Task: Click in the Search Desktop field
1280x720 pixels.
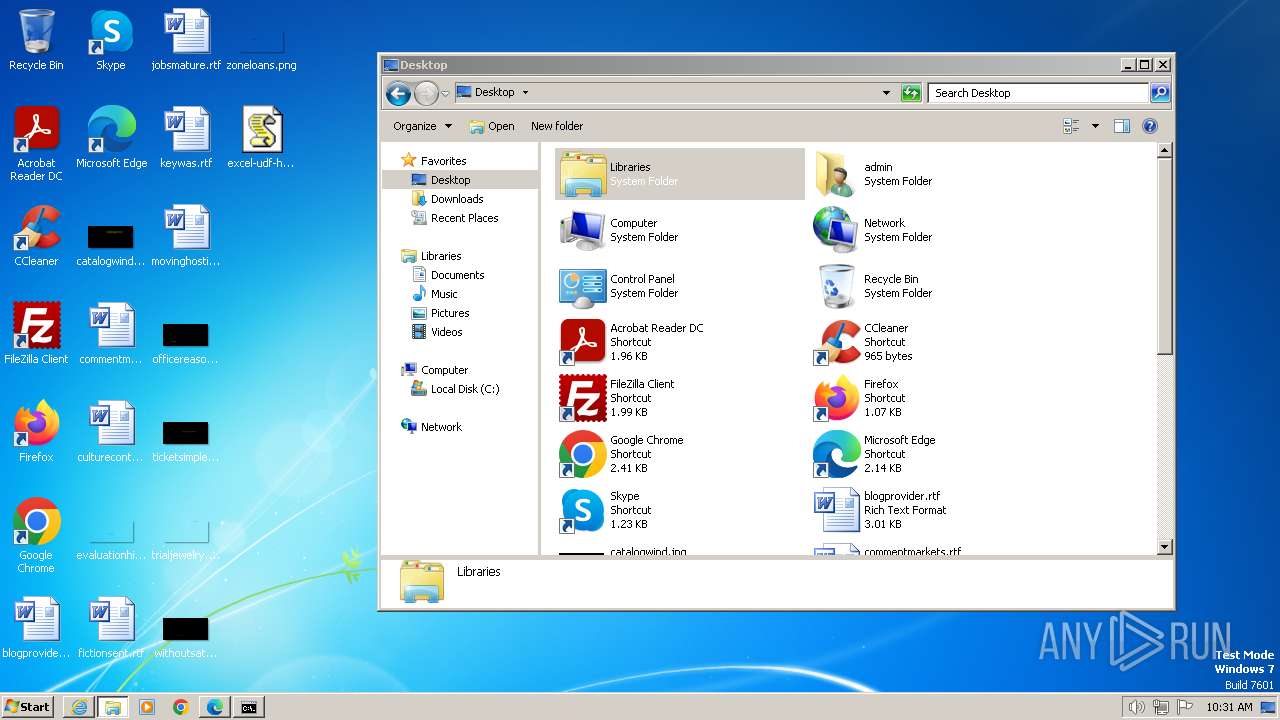Action: (x=1039, y=93)
